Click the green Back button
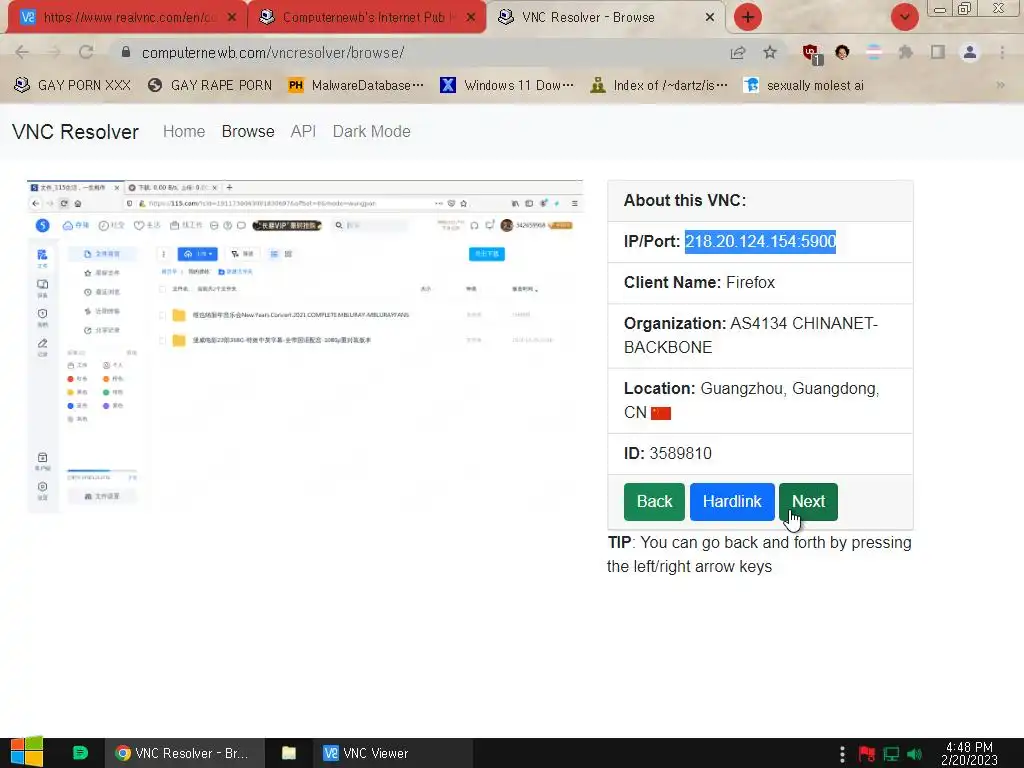Image resolution: width=1024 pixels, height=768 pixels. (654, 502)
